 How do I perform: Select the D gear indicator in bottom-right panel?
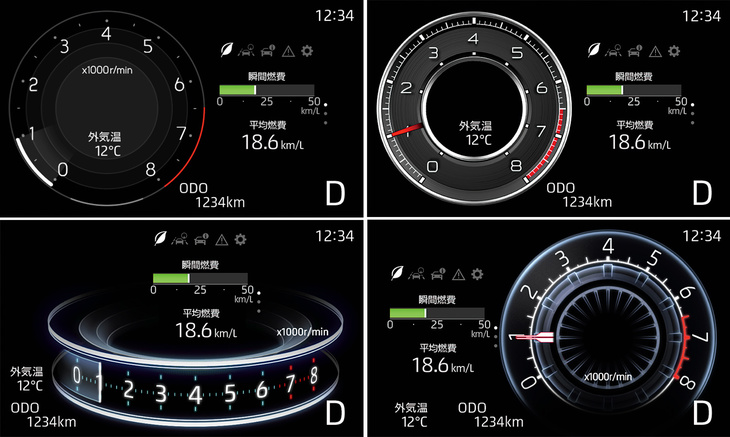tap(705, 411)
